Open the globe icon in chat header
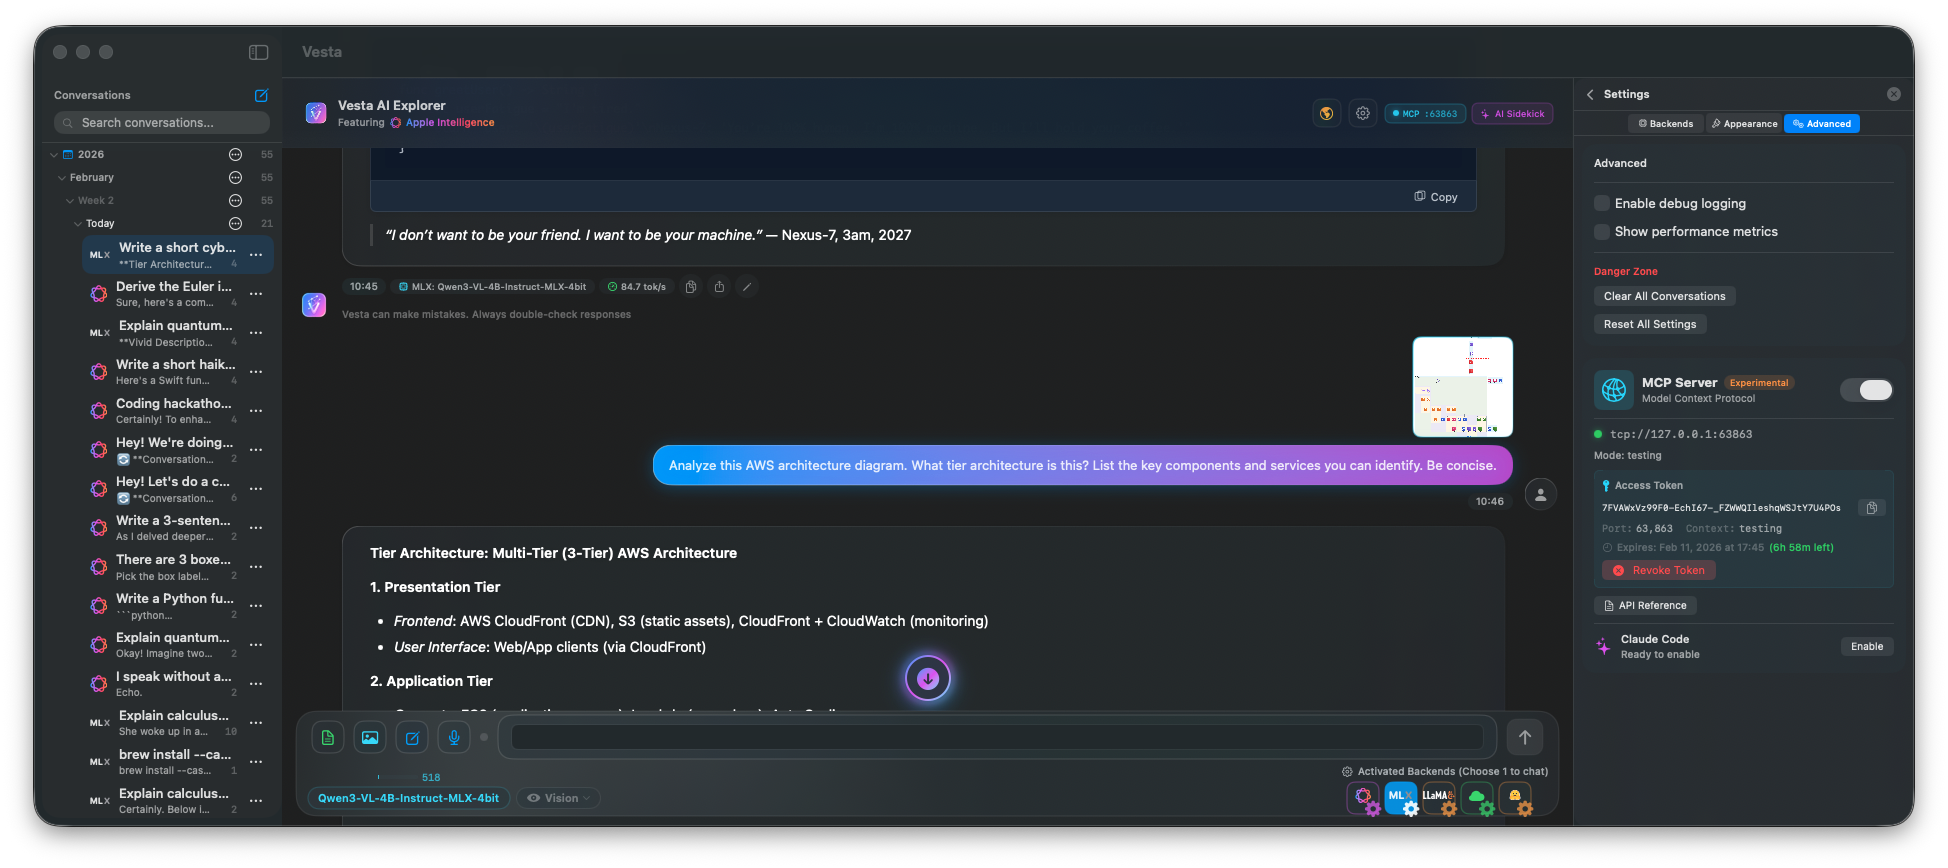The width and height of the screenshot is (1948, 868). [x=1326, y=114]
